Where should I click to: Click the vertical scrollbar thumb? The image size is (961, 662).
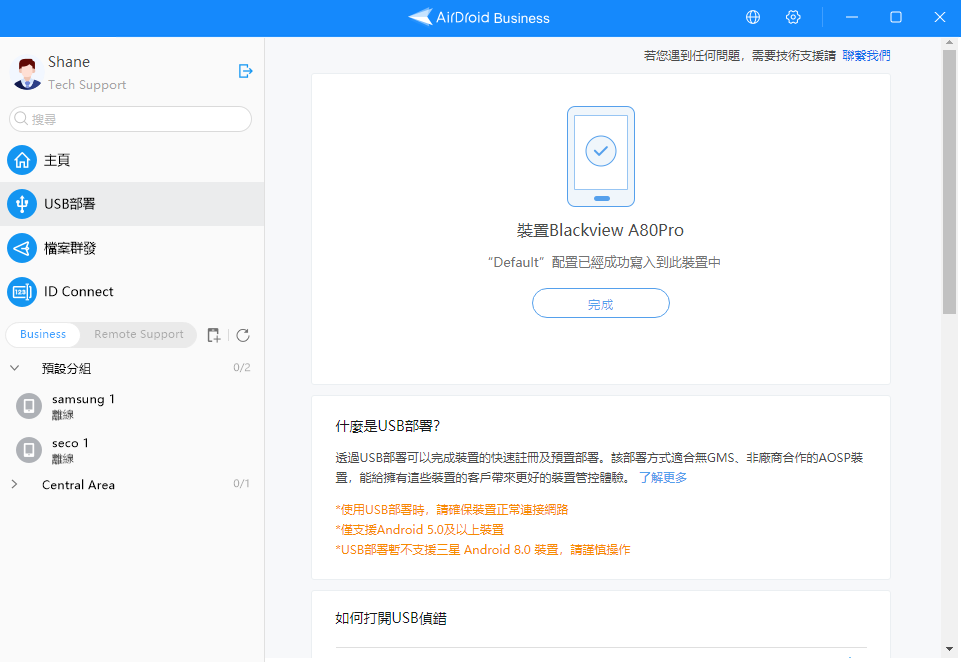coord(949,182)
